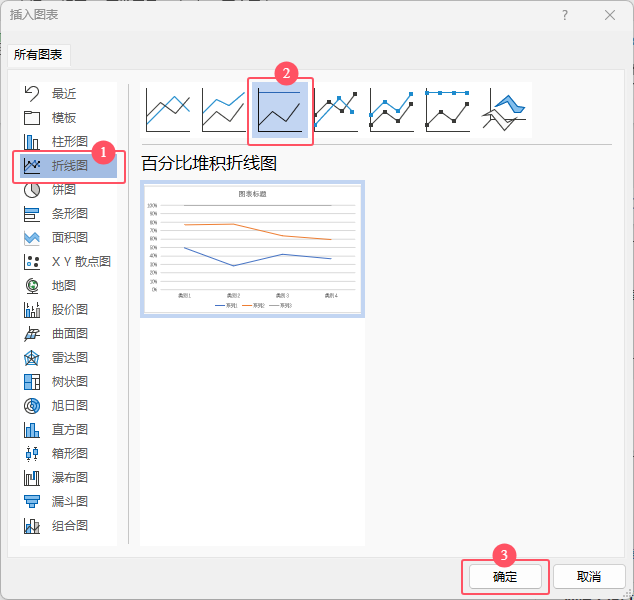Select the Sunburst (旭日图) category
Viewport: 634px width, 600px height.
(x=68, y=406)
